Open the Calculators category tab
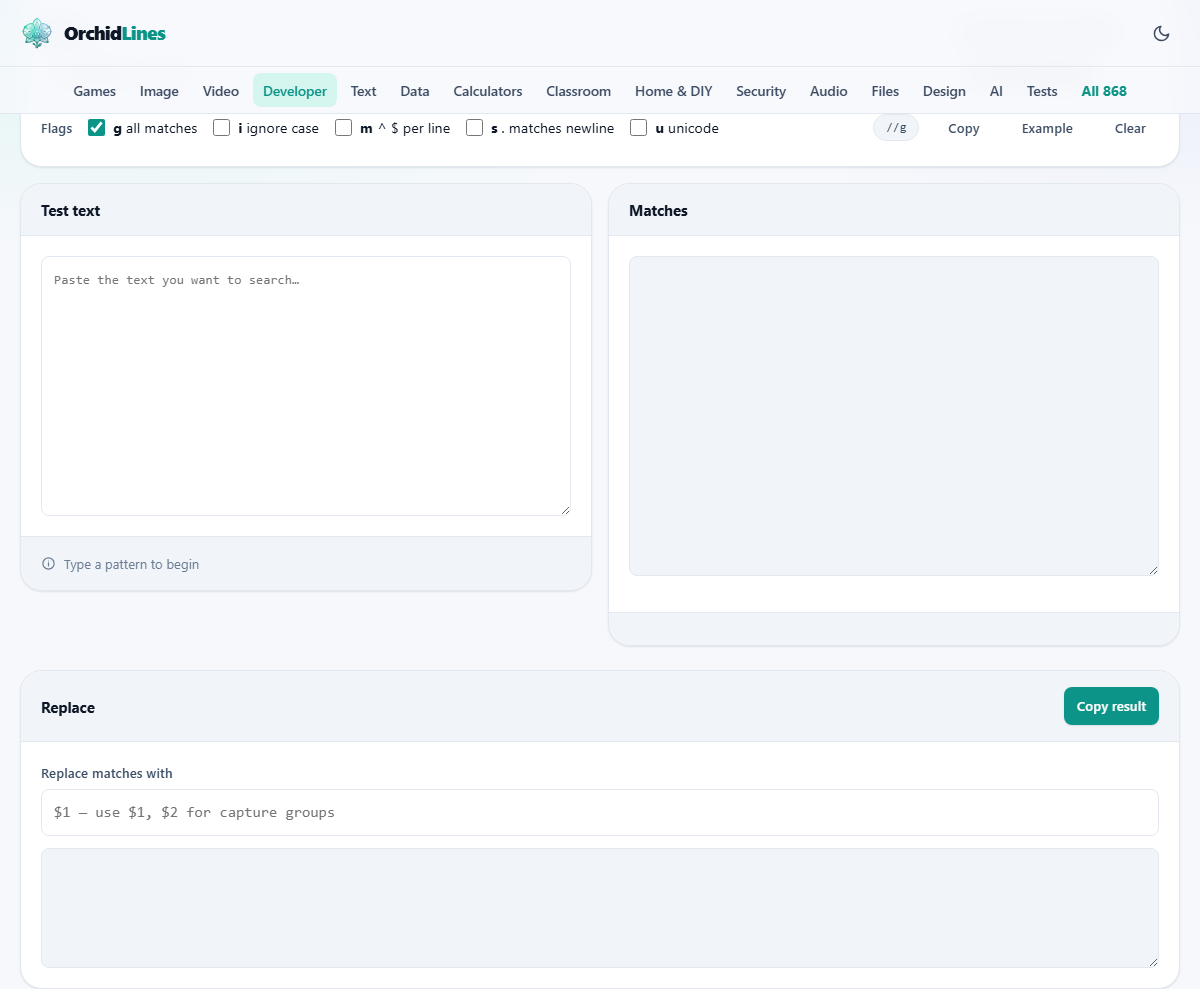Screen dimensions: 1200x989 488,91
